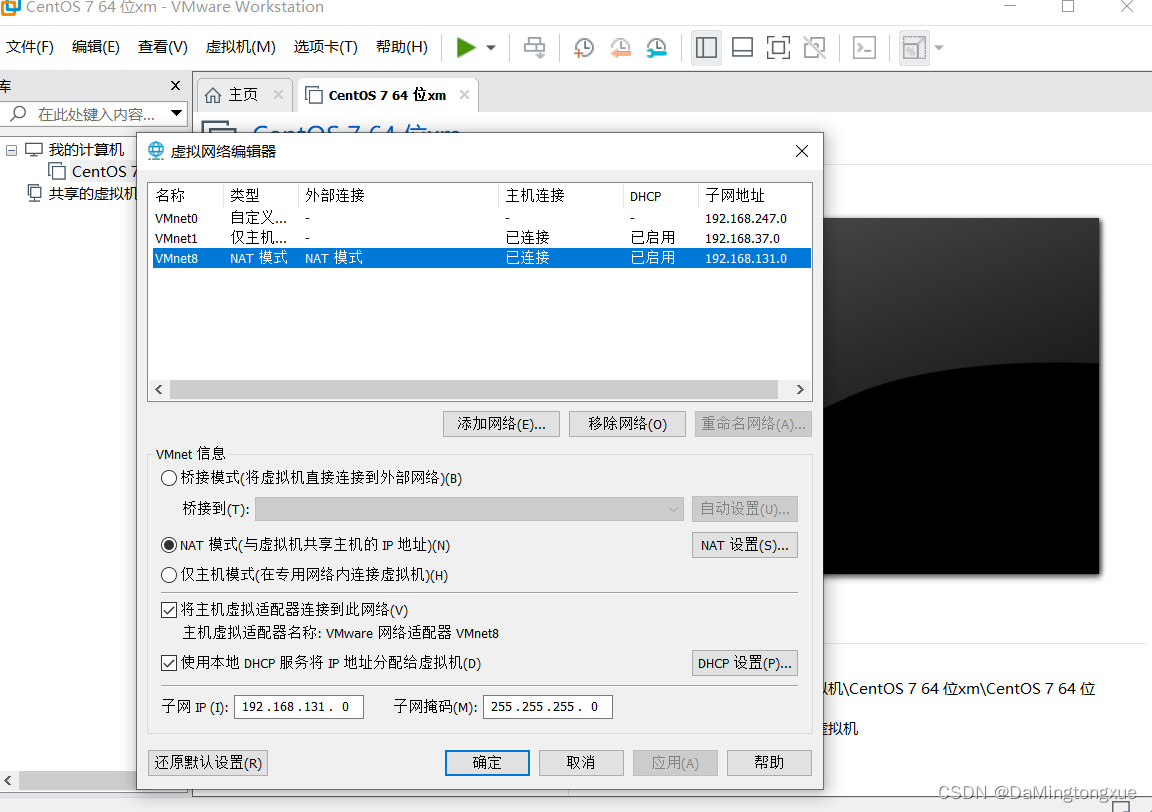1152x812 pixels.
Task: Select 桥接模式 radio button
Action: click(x=168, y=478)
